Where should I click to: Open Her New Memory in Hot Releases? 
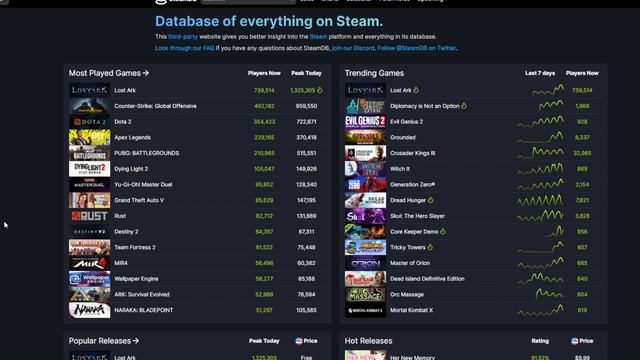412,357
